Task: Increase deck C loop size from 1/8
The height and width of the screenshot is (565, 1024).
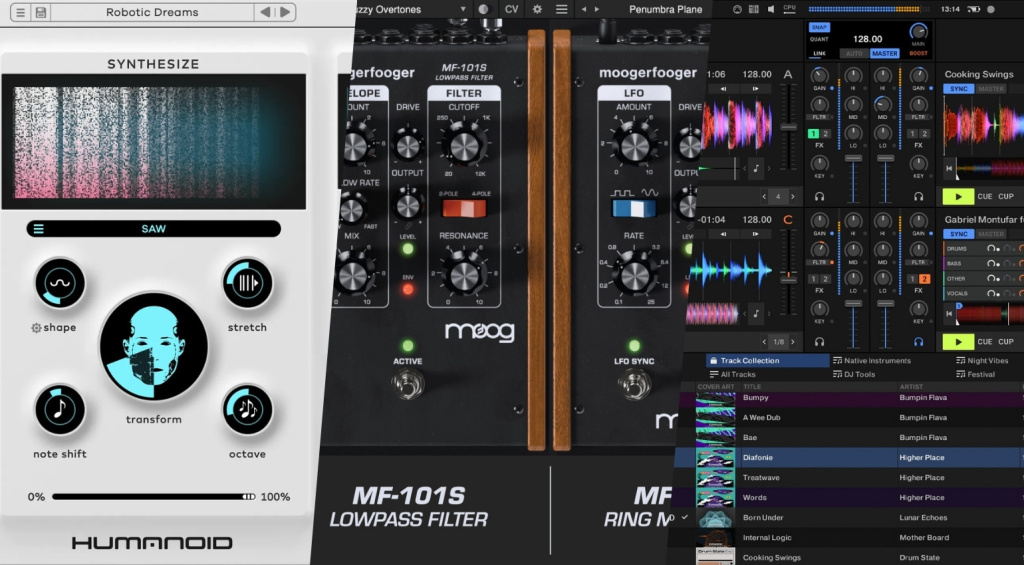Action: tap(793, 342)
